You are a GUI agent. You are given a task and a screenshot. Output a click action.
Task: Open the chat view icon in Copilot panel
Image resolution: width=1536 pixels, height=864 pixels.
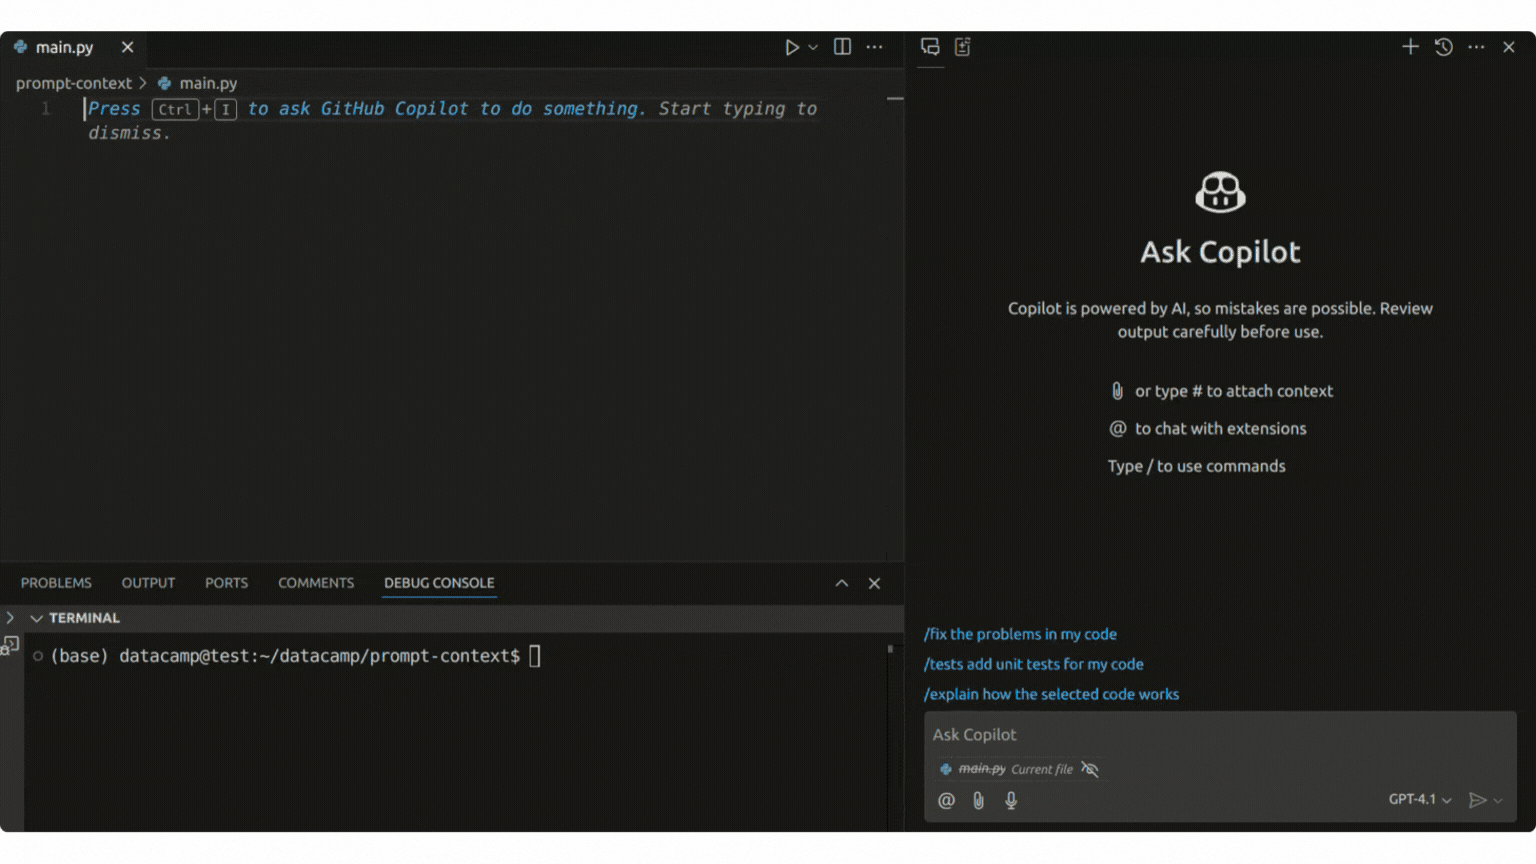click(x=930, y=46)
